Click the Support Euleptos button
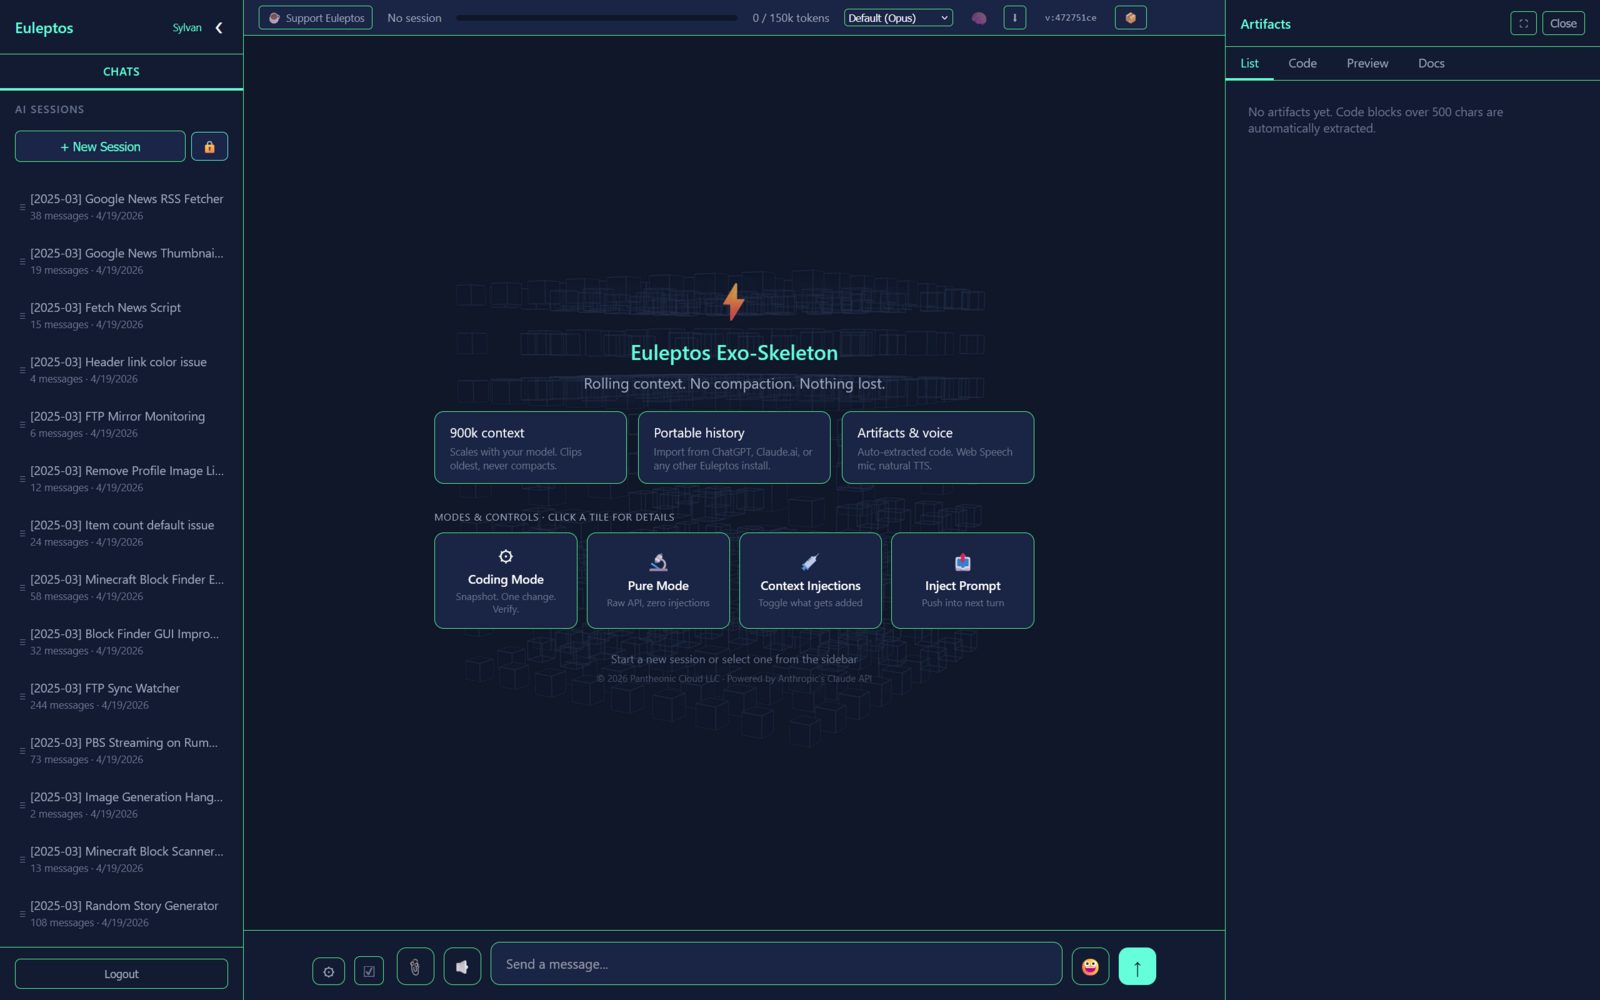 coord(316,18)
